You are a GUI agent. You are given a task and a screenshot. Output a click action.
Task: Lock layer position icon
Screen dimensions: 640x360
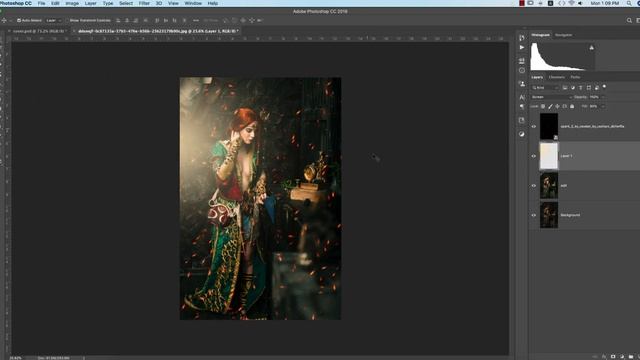coord(558,106)
